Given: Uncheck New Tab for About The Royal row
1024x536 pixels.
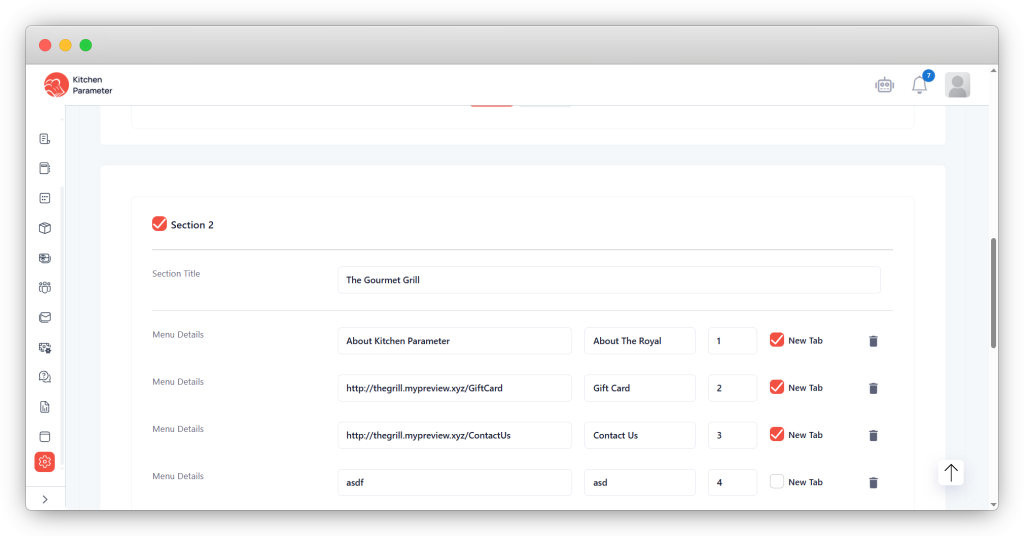Looking at the screenshot, I should point(776,340).
